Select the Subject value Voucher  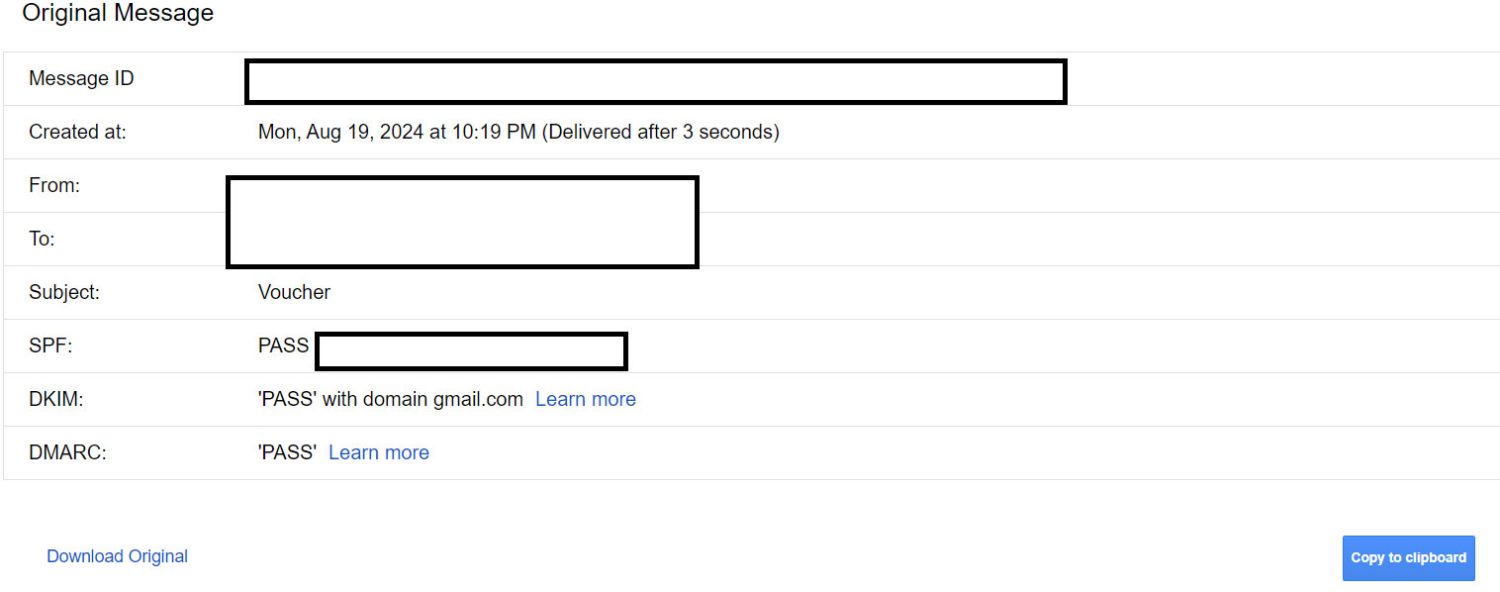293,291
